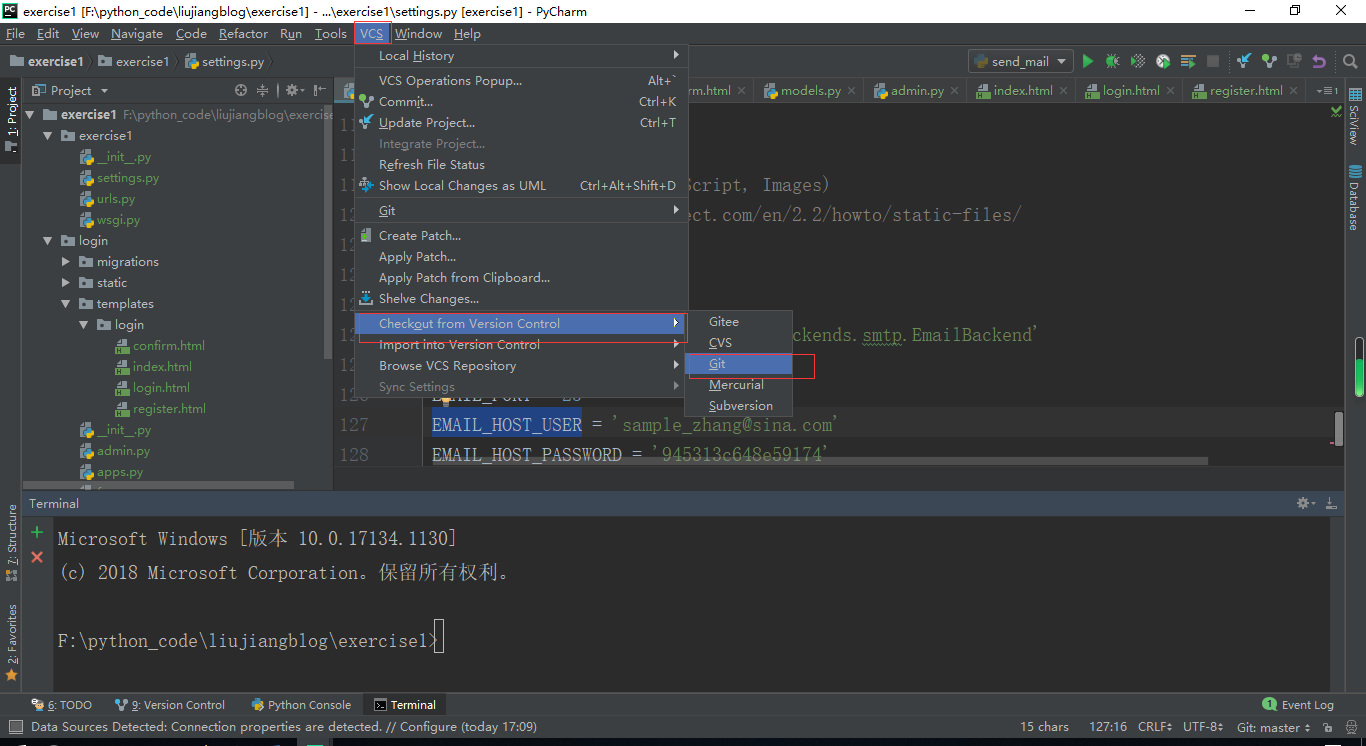Close the terminal session with red X
1366x746 pixels.
click(x=37, y=557)
